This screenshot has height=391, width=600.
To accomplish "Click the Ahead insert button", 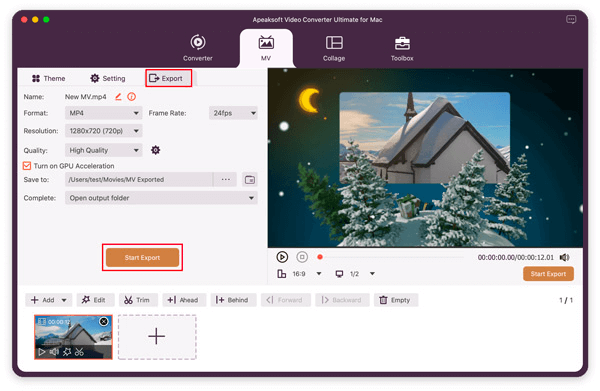I will tap(184, 300).
